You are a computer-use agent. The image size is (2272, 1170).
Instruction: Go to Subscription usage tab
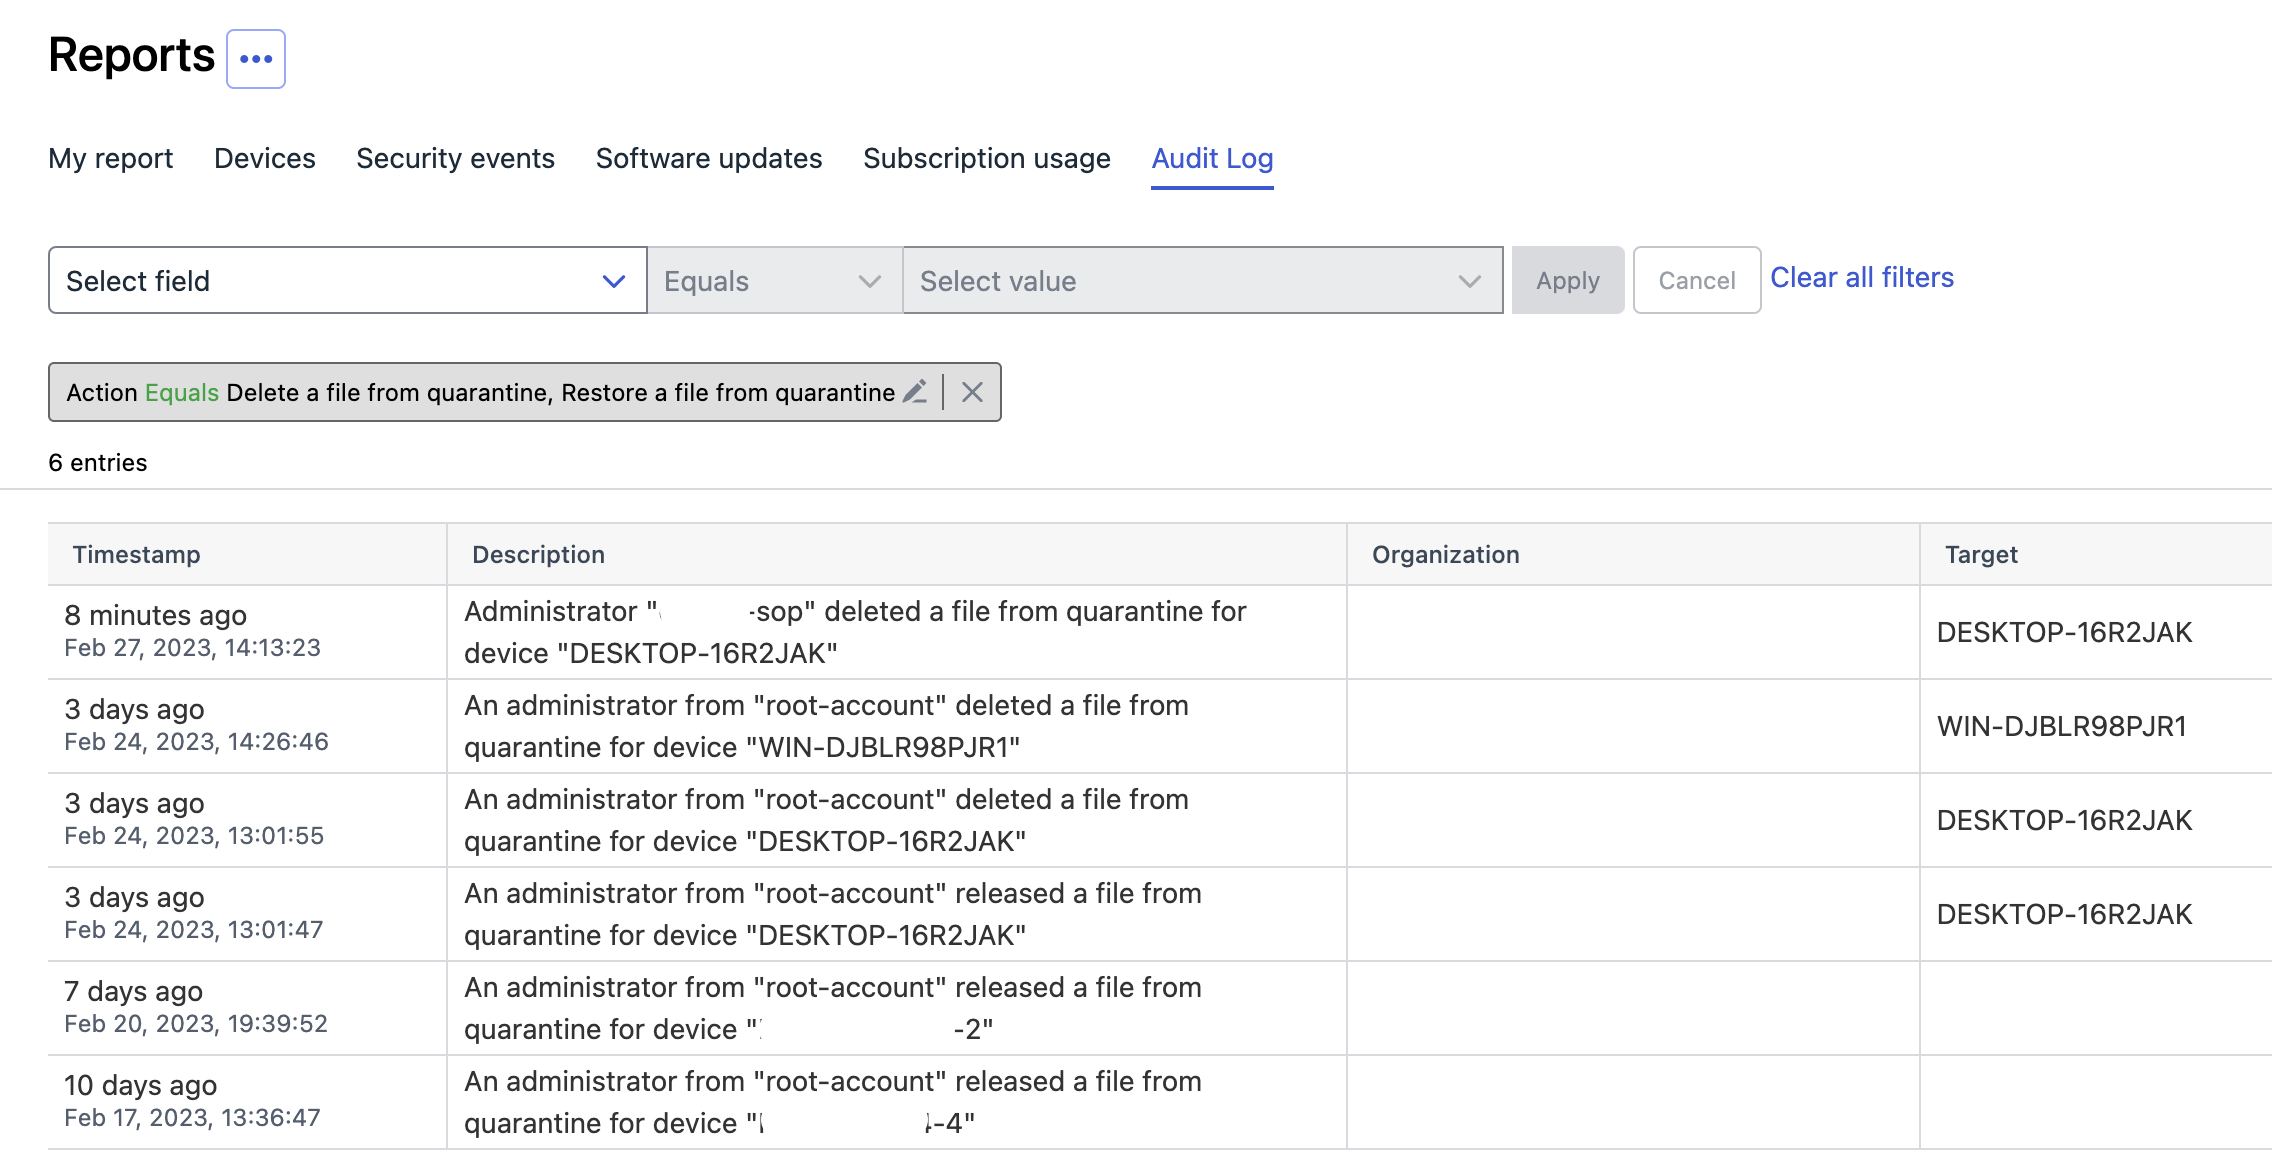pyautogui.click(x=987, y=158)
